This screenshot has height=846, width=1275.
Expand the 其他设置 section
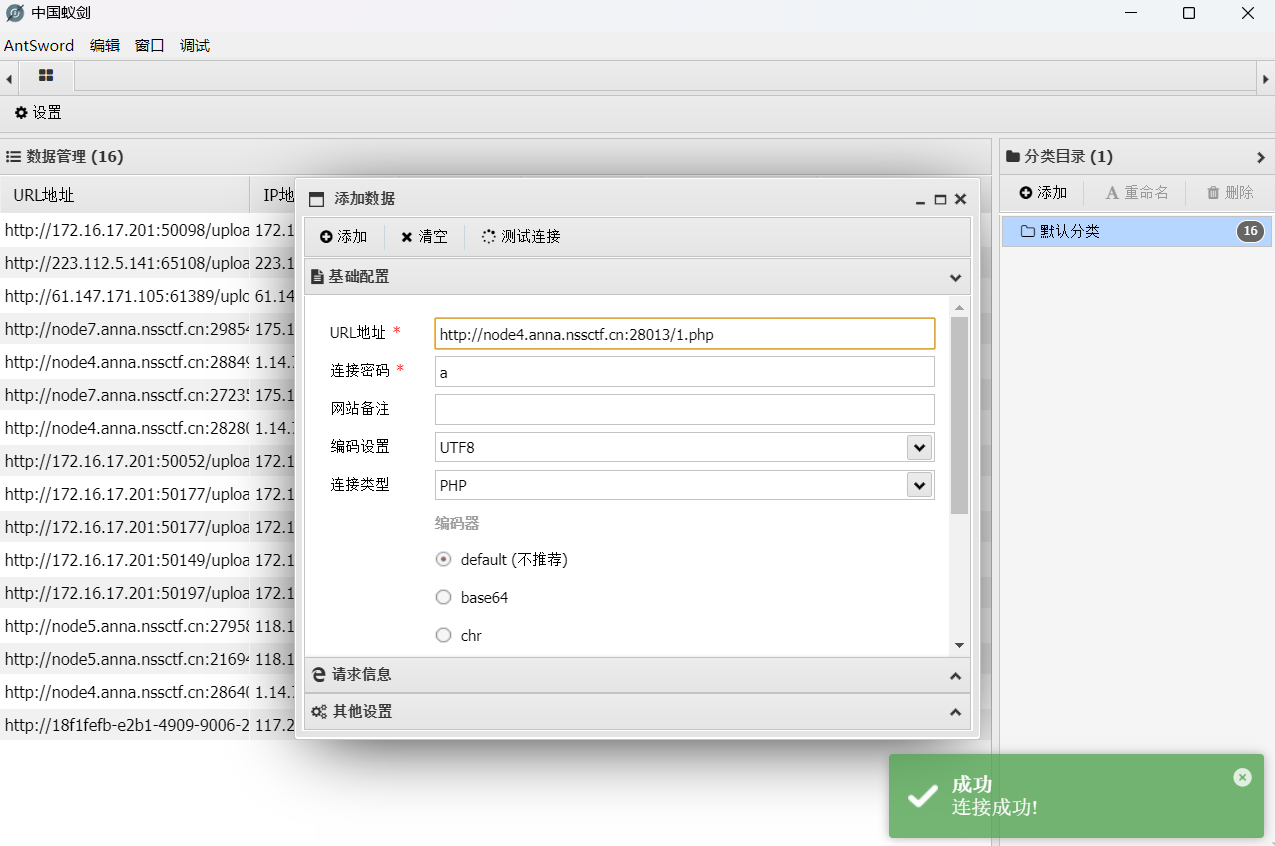[x=637, y=712]
